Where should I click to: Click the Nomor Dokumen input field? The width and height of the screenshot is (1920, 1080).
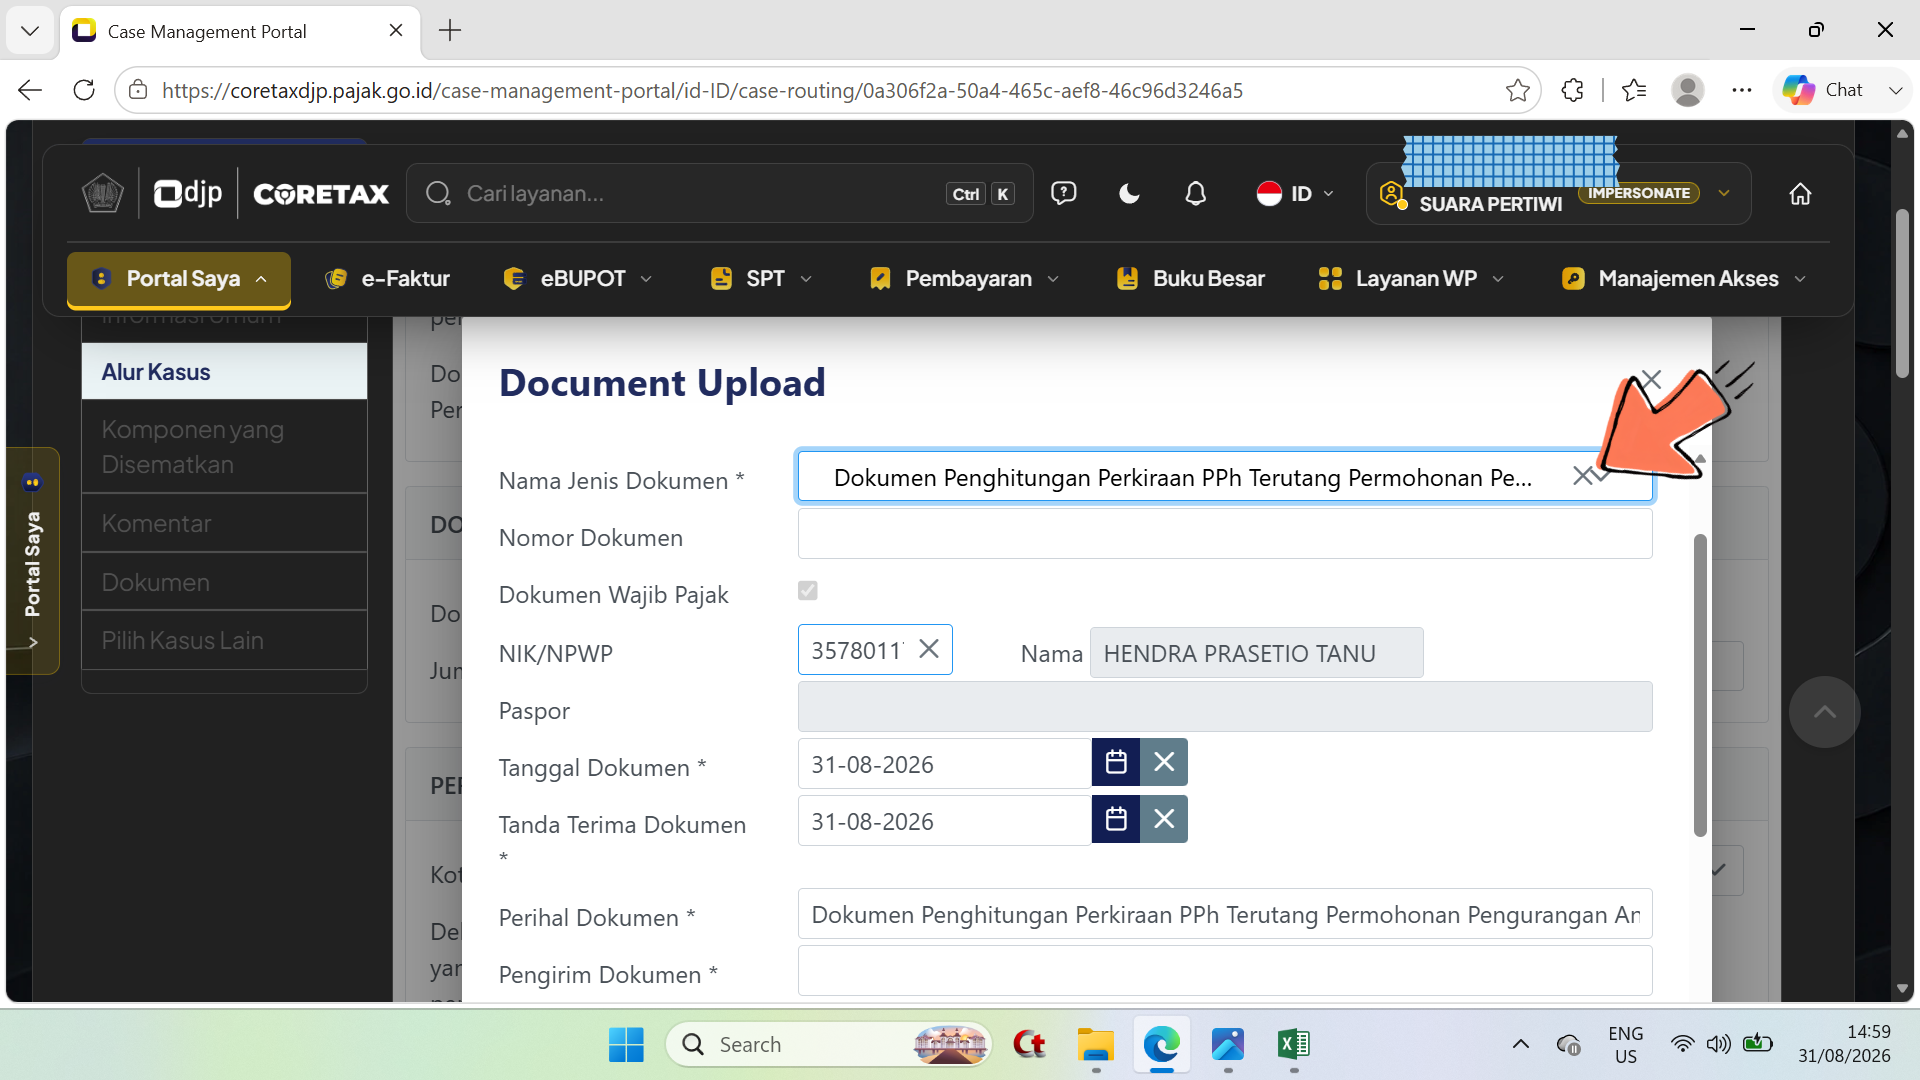[1225, 534]
